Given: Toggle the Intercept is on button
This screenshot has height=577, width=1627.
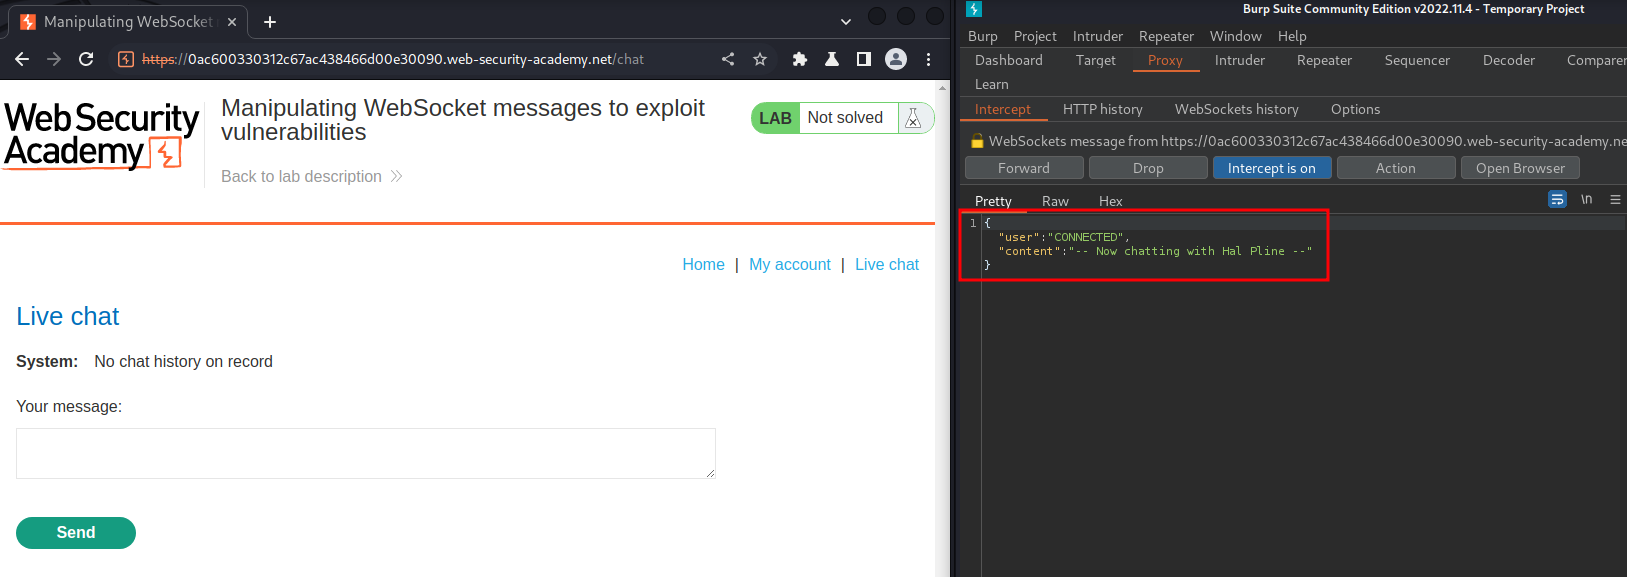Looking at the screenshot, I should [x=1272, y=168].
